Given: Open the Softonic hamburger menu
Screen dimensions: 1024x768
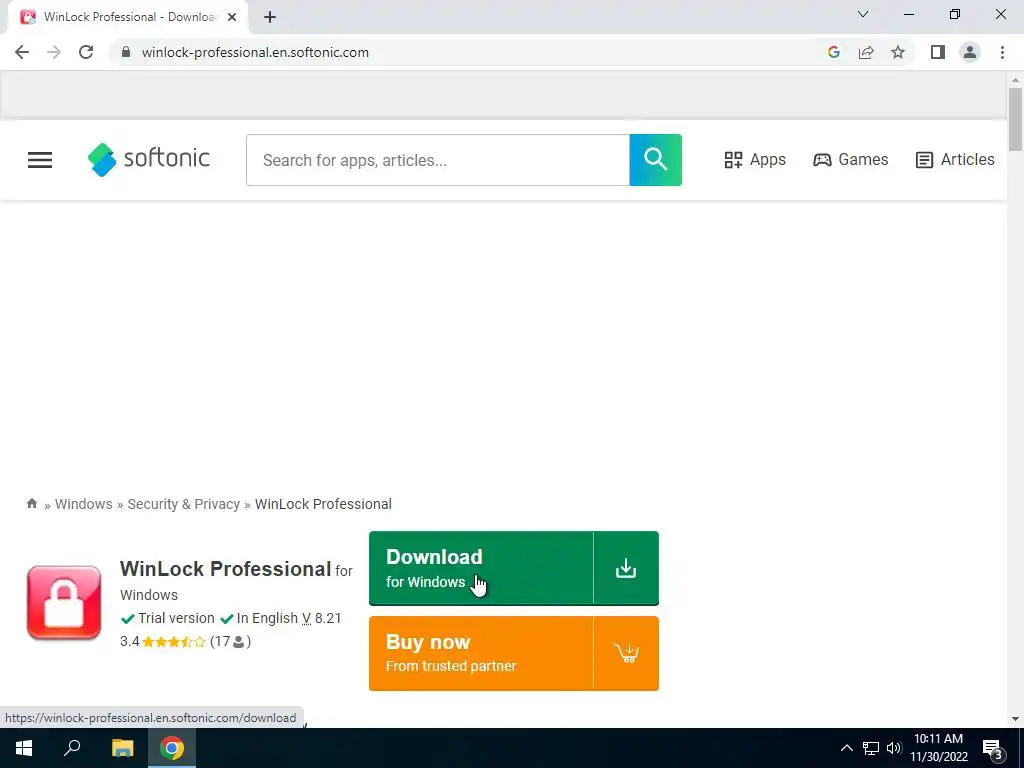Looking at the screenshot, I should 40,160.
